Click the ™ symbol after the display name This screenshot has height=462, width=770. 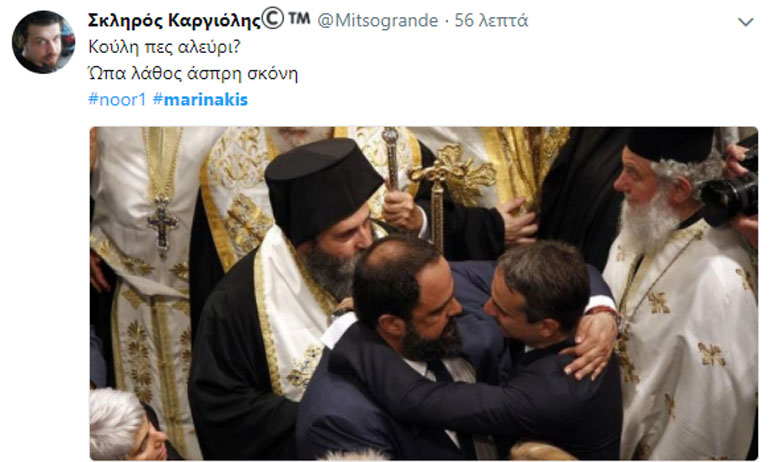coord(299,18)
